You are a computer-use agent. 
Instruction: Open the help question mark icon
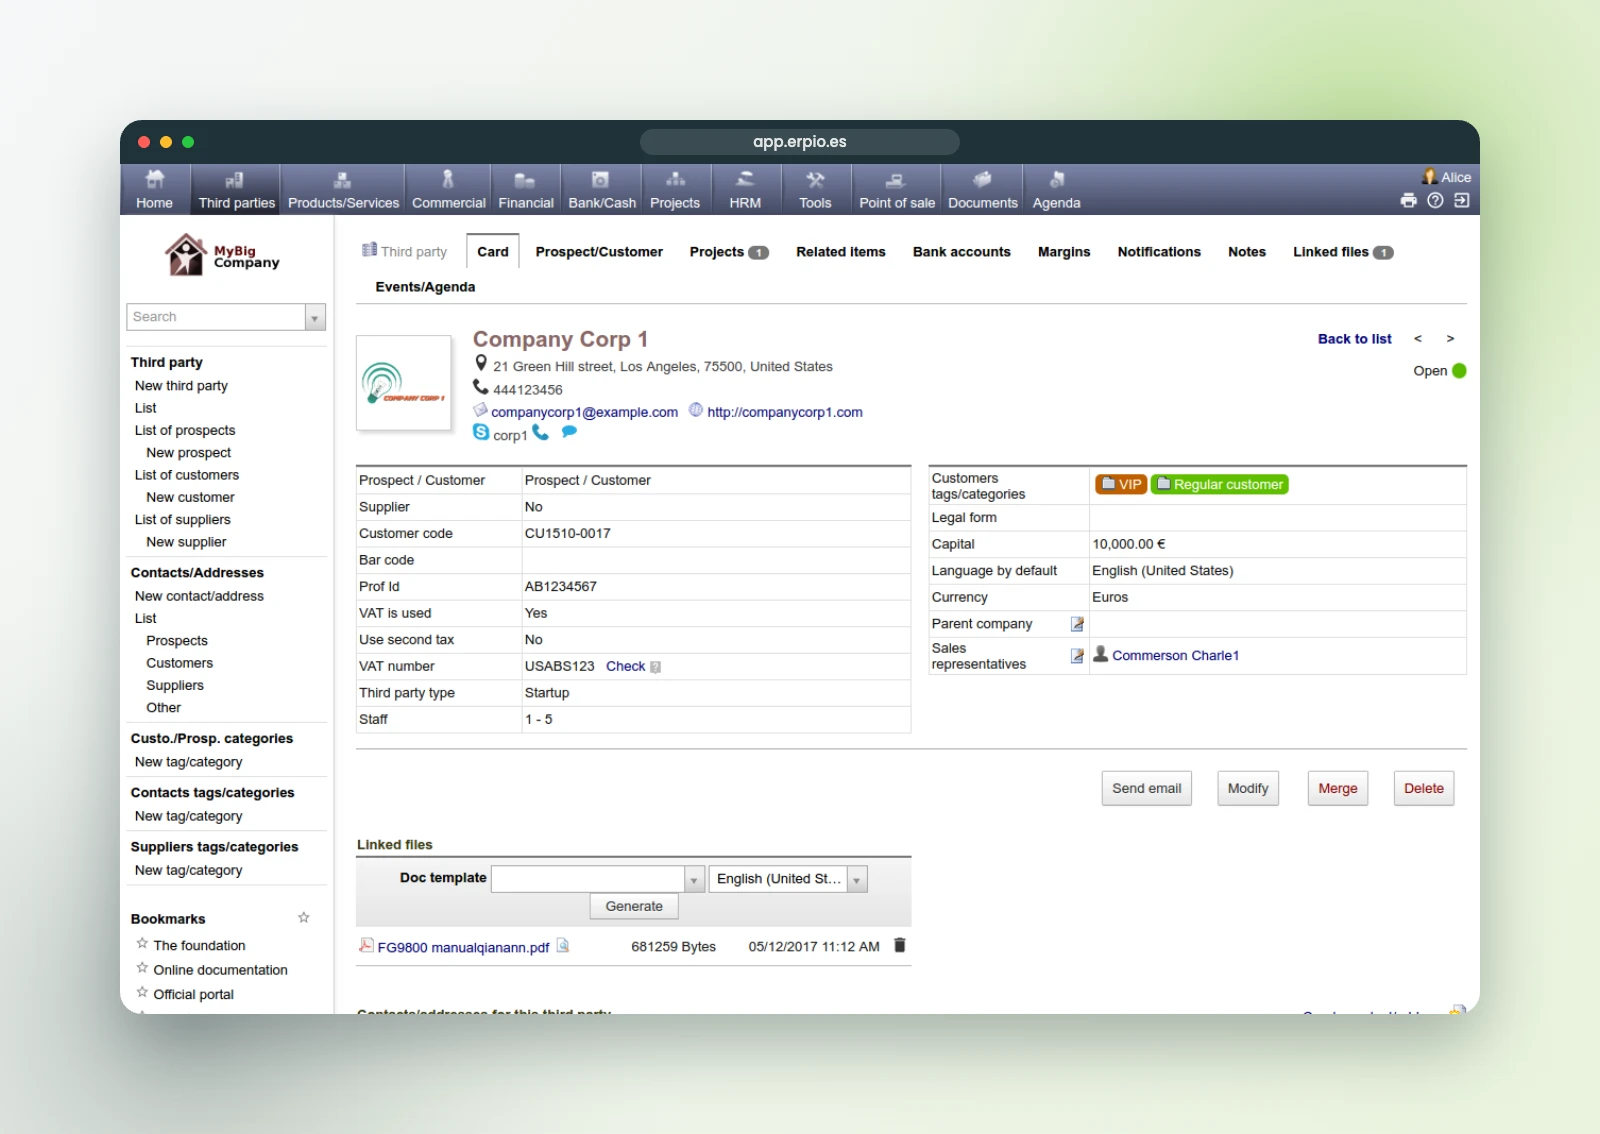tap(1435, 200)
